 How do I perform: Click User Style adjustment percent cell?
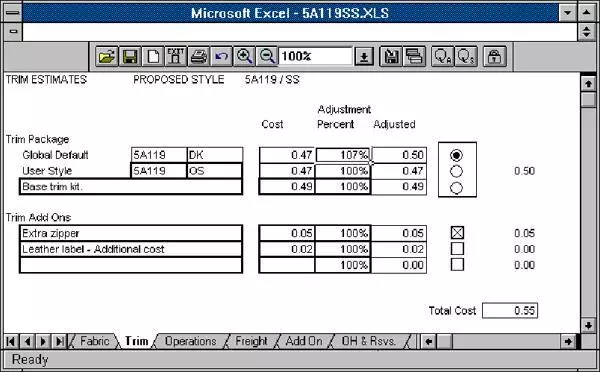343,171
